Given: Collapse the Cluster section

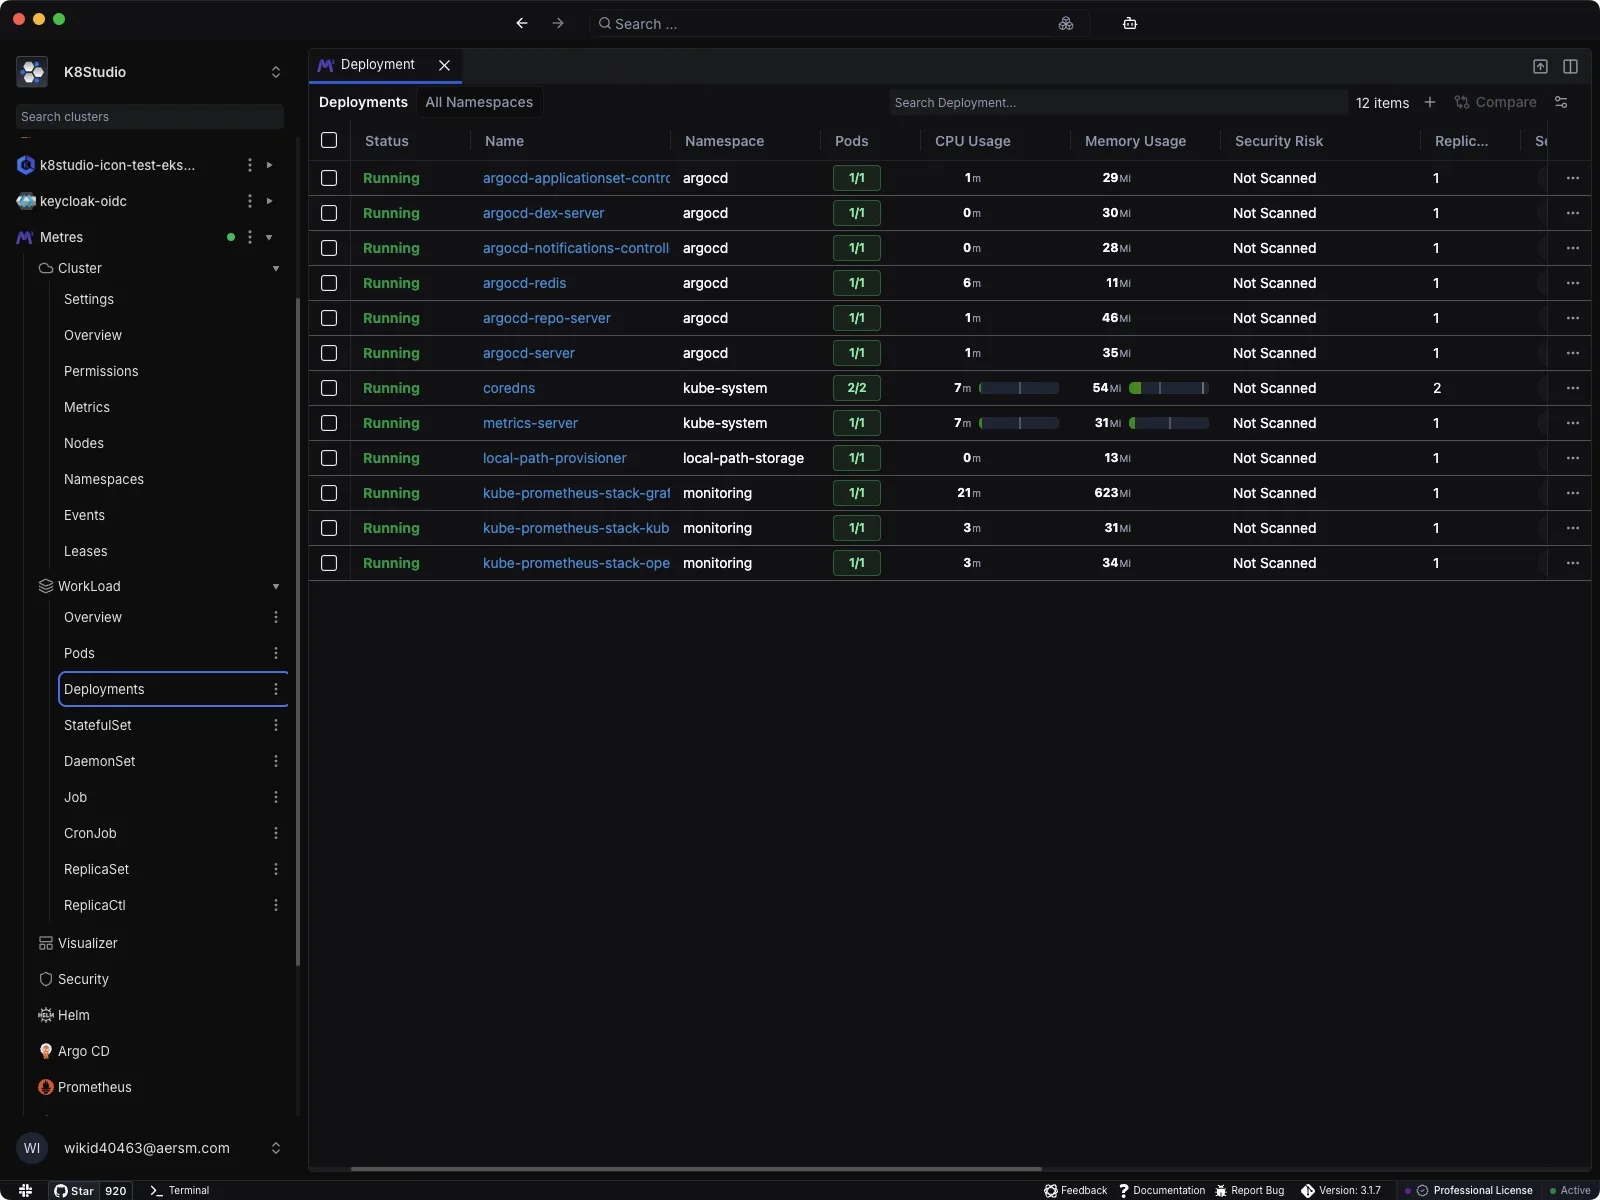Looking at the screenshot, I should pyautogui.click(x=276, y=268).
